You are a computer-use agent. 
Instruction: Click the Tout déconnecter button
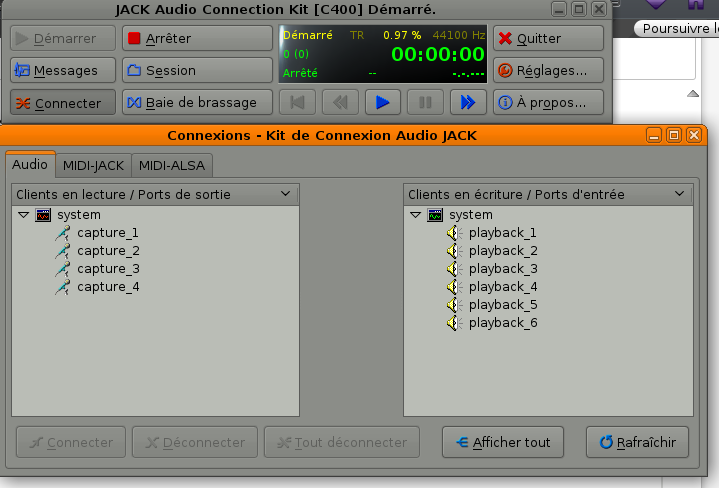tap(342, 442)
